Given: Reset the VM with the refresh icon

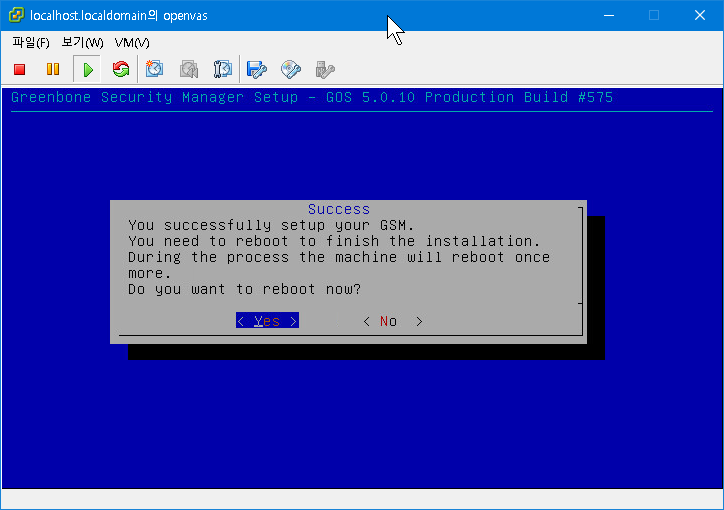Looking at the screenshot, I should pyautogui.click(x=121, y=69).
